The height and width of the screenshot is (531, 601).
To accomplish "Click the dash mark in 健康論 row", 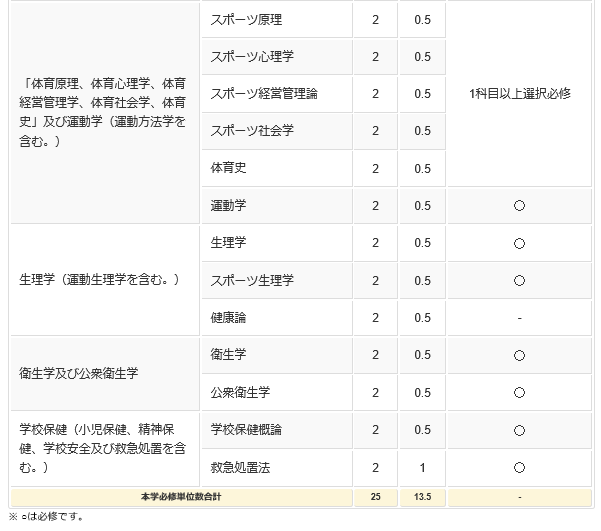I will (519, 318).
